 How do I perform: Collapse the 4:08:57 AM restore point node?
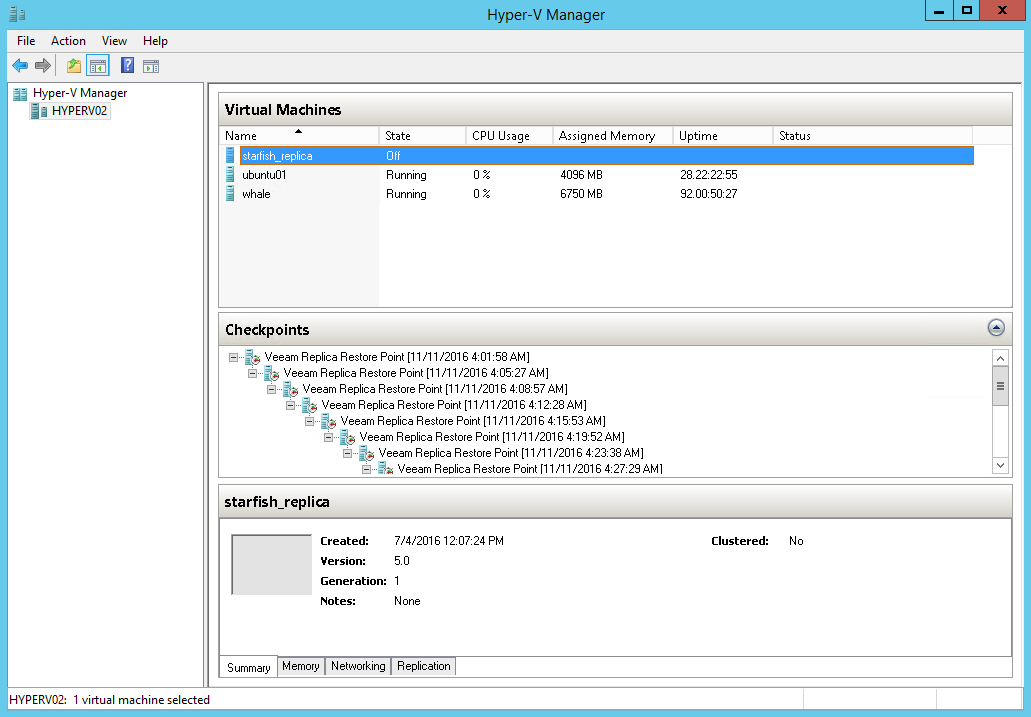(x=272, y=389)
